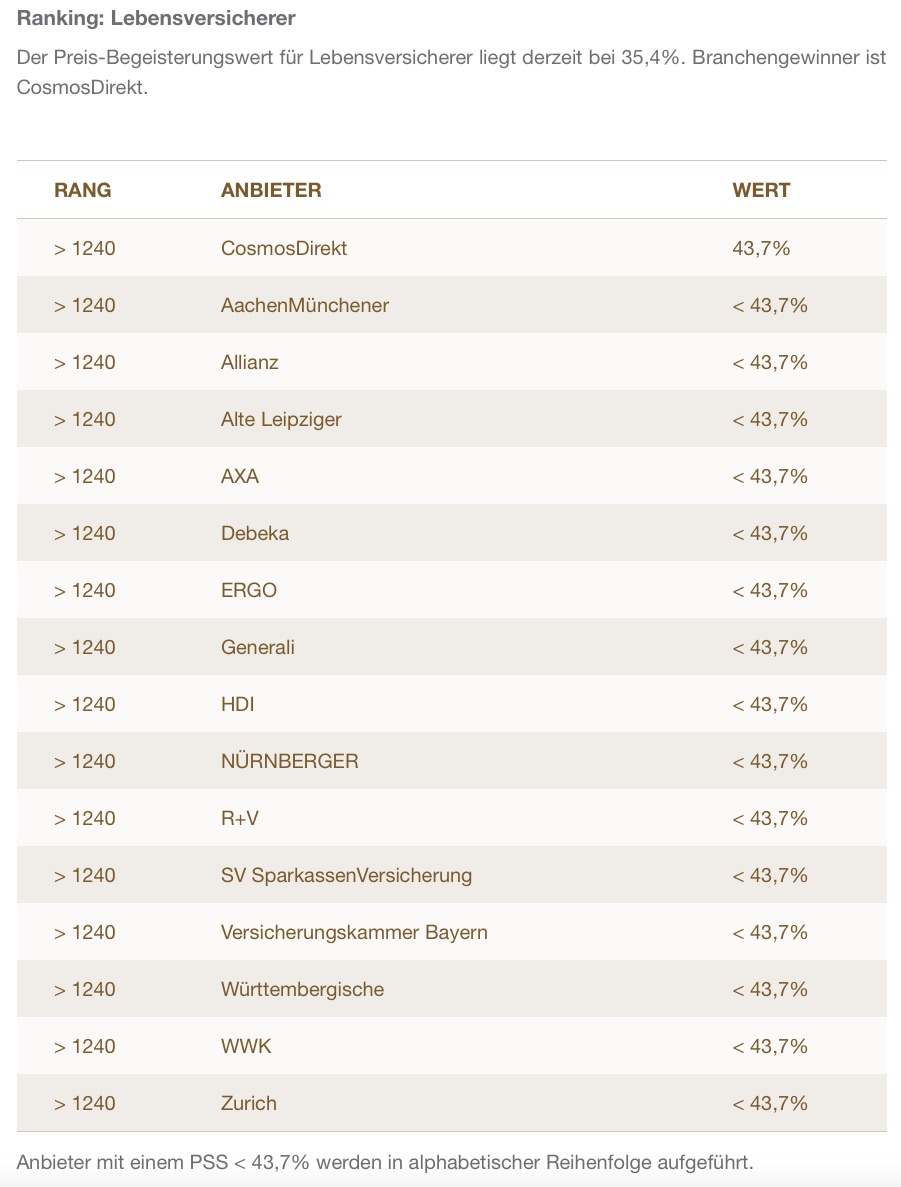Select the R+V row name

pos(240,818)
